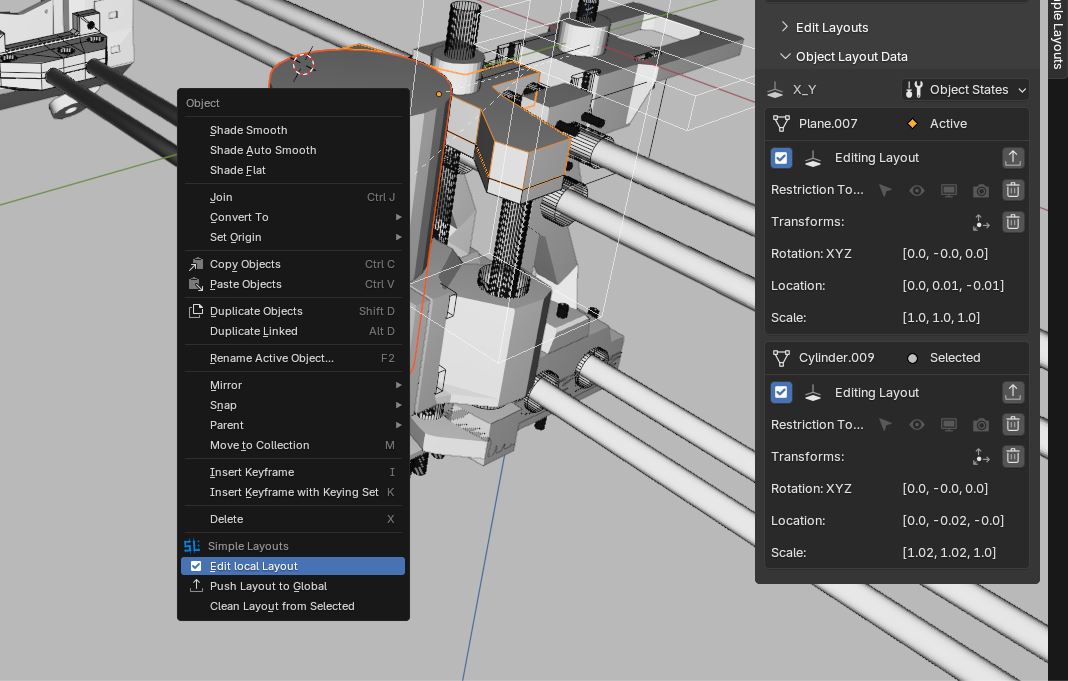Screen dimensions: 1068x681
Task: Collapse the Object Layout Data section
Action: click(x=851, y=57)
